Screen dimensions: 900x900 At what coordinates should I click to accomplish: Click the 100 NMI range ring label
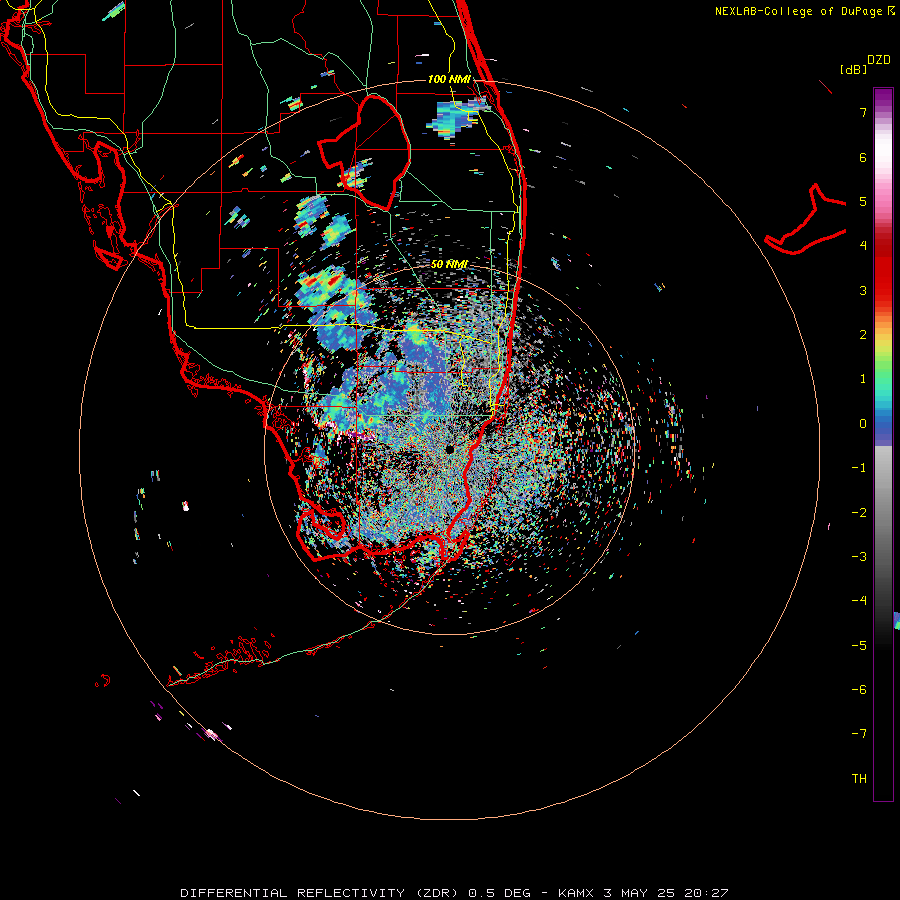point(449,79)
